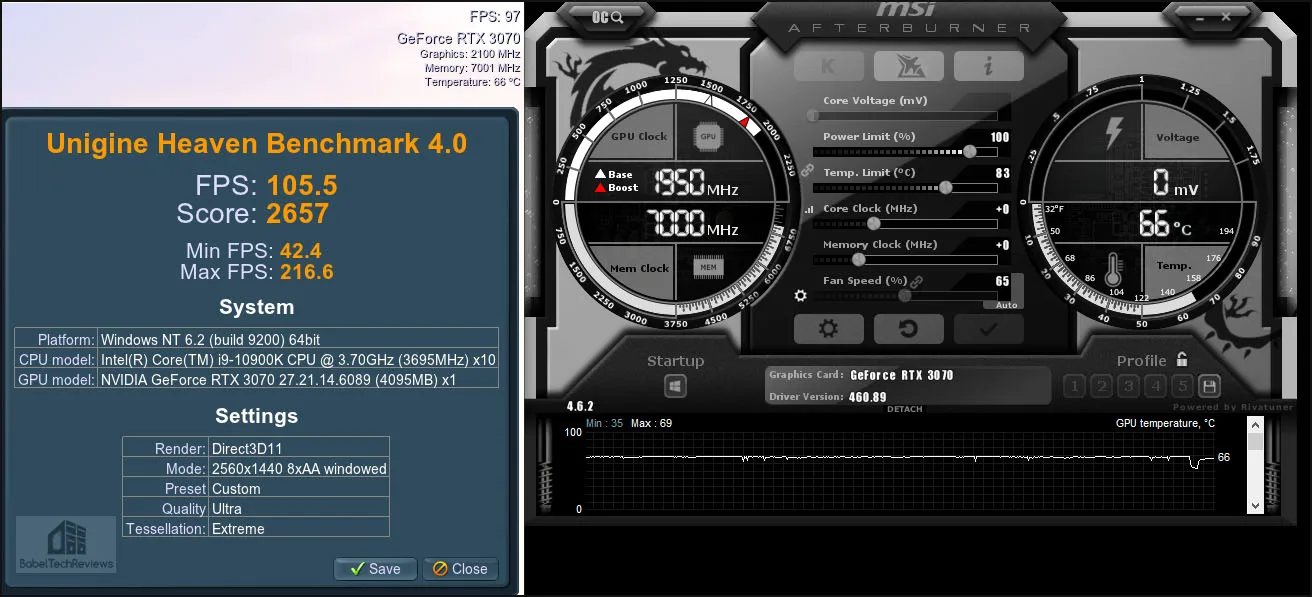Open the OC Scanner in Afterburner
This screenshot has width=1312, height=597.
pyautogui.click(x=605, y=16)
